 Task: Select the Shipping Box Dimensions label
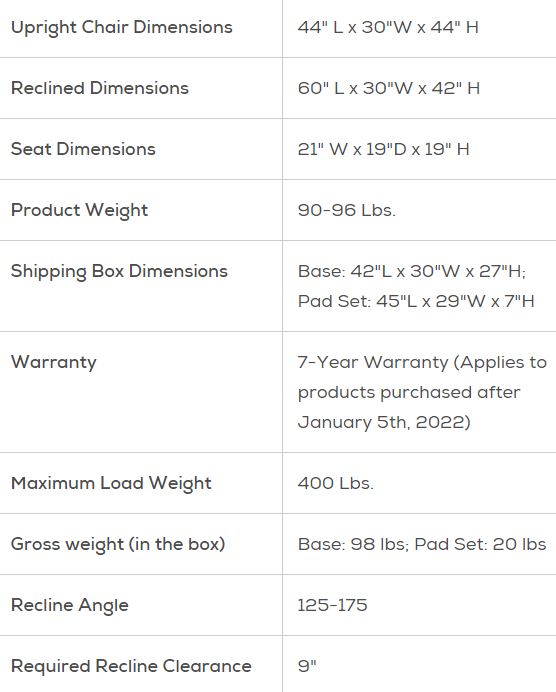(119, 271)
